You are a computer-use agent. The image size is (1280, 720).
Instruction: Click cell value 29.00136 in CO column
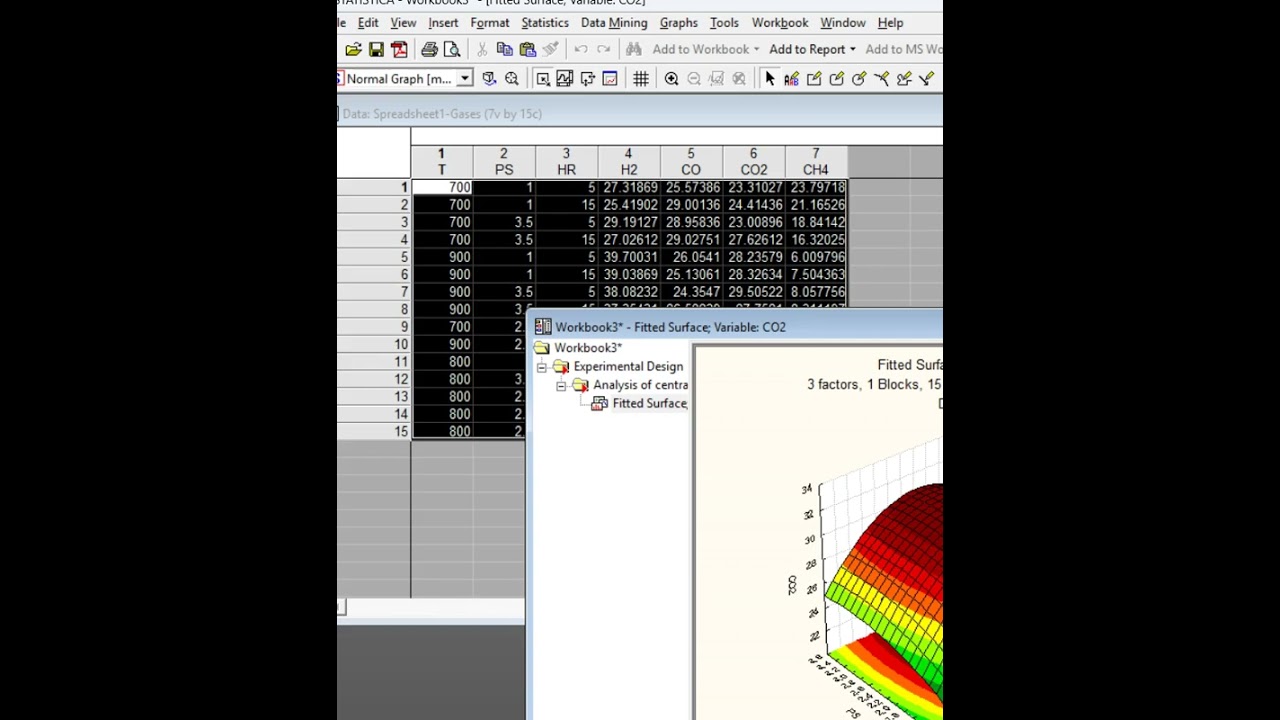pyautogui.click(x=692, y=205)
